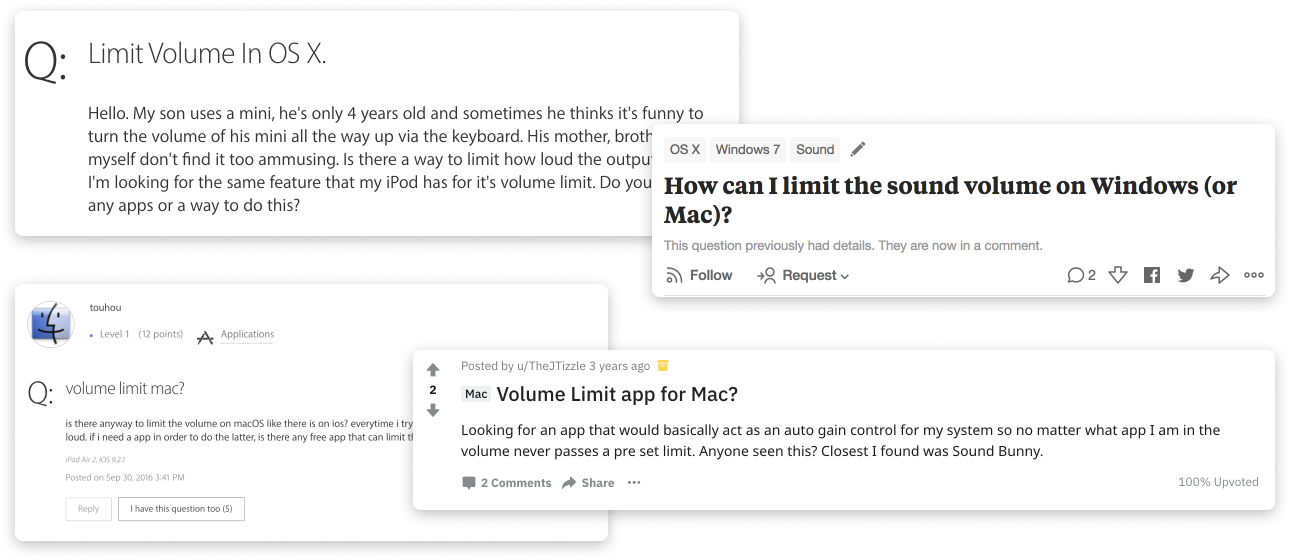This screenshot has height=560, width=1290.
Task: Click the pencil edit topics icon
Action: pos(857,150)
